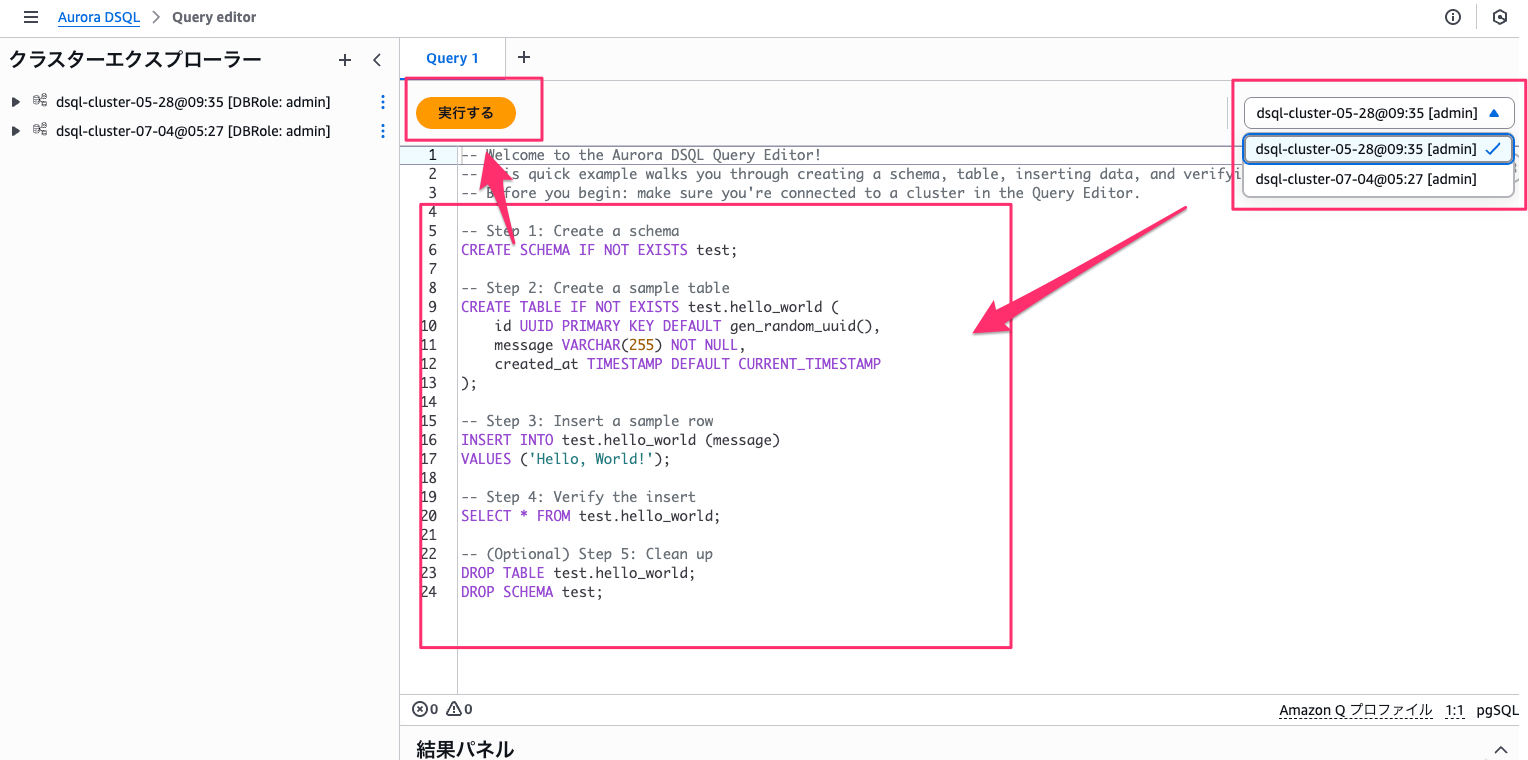Add a new query tab

524,58
